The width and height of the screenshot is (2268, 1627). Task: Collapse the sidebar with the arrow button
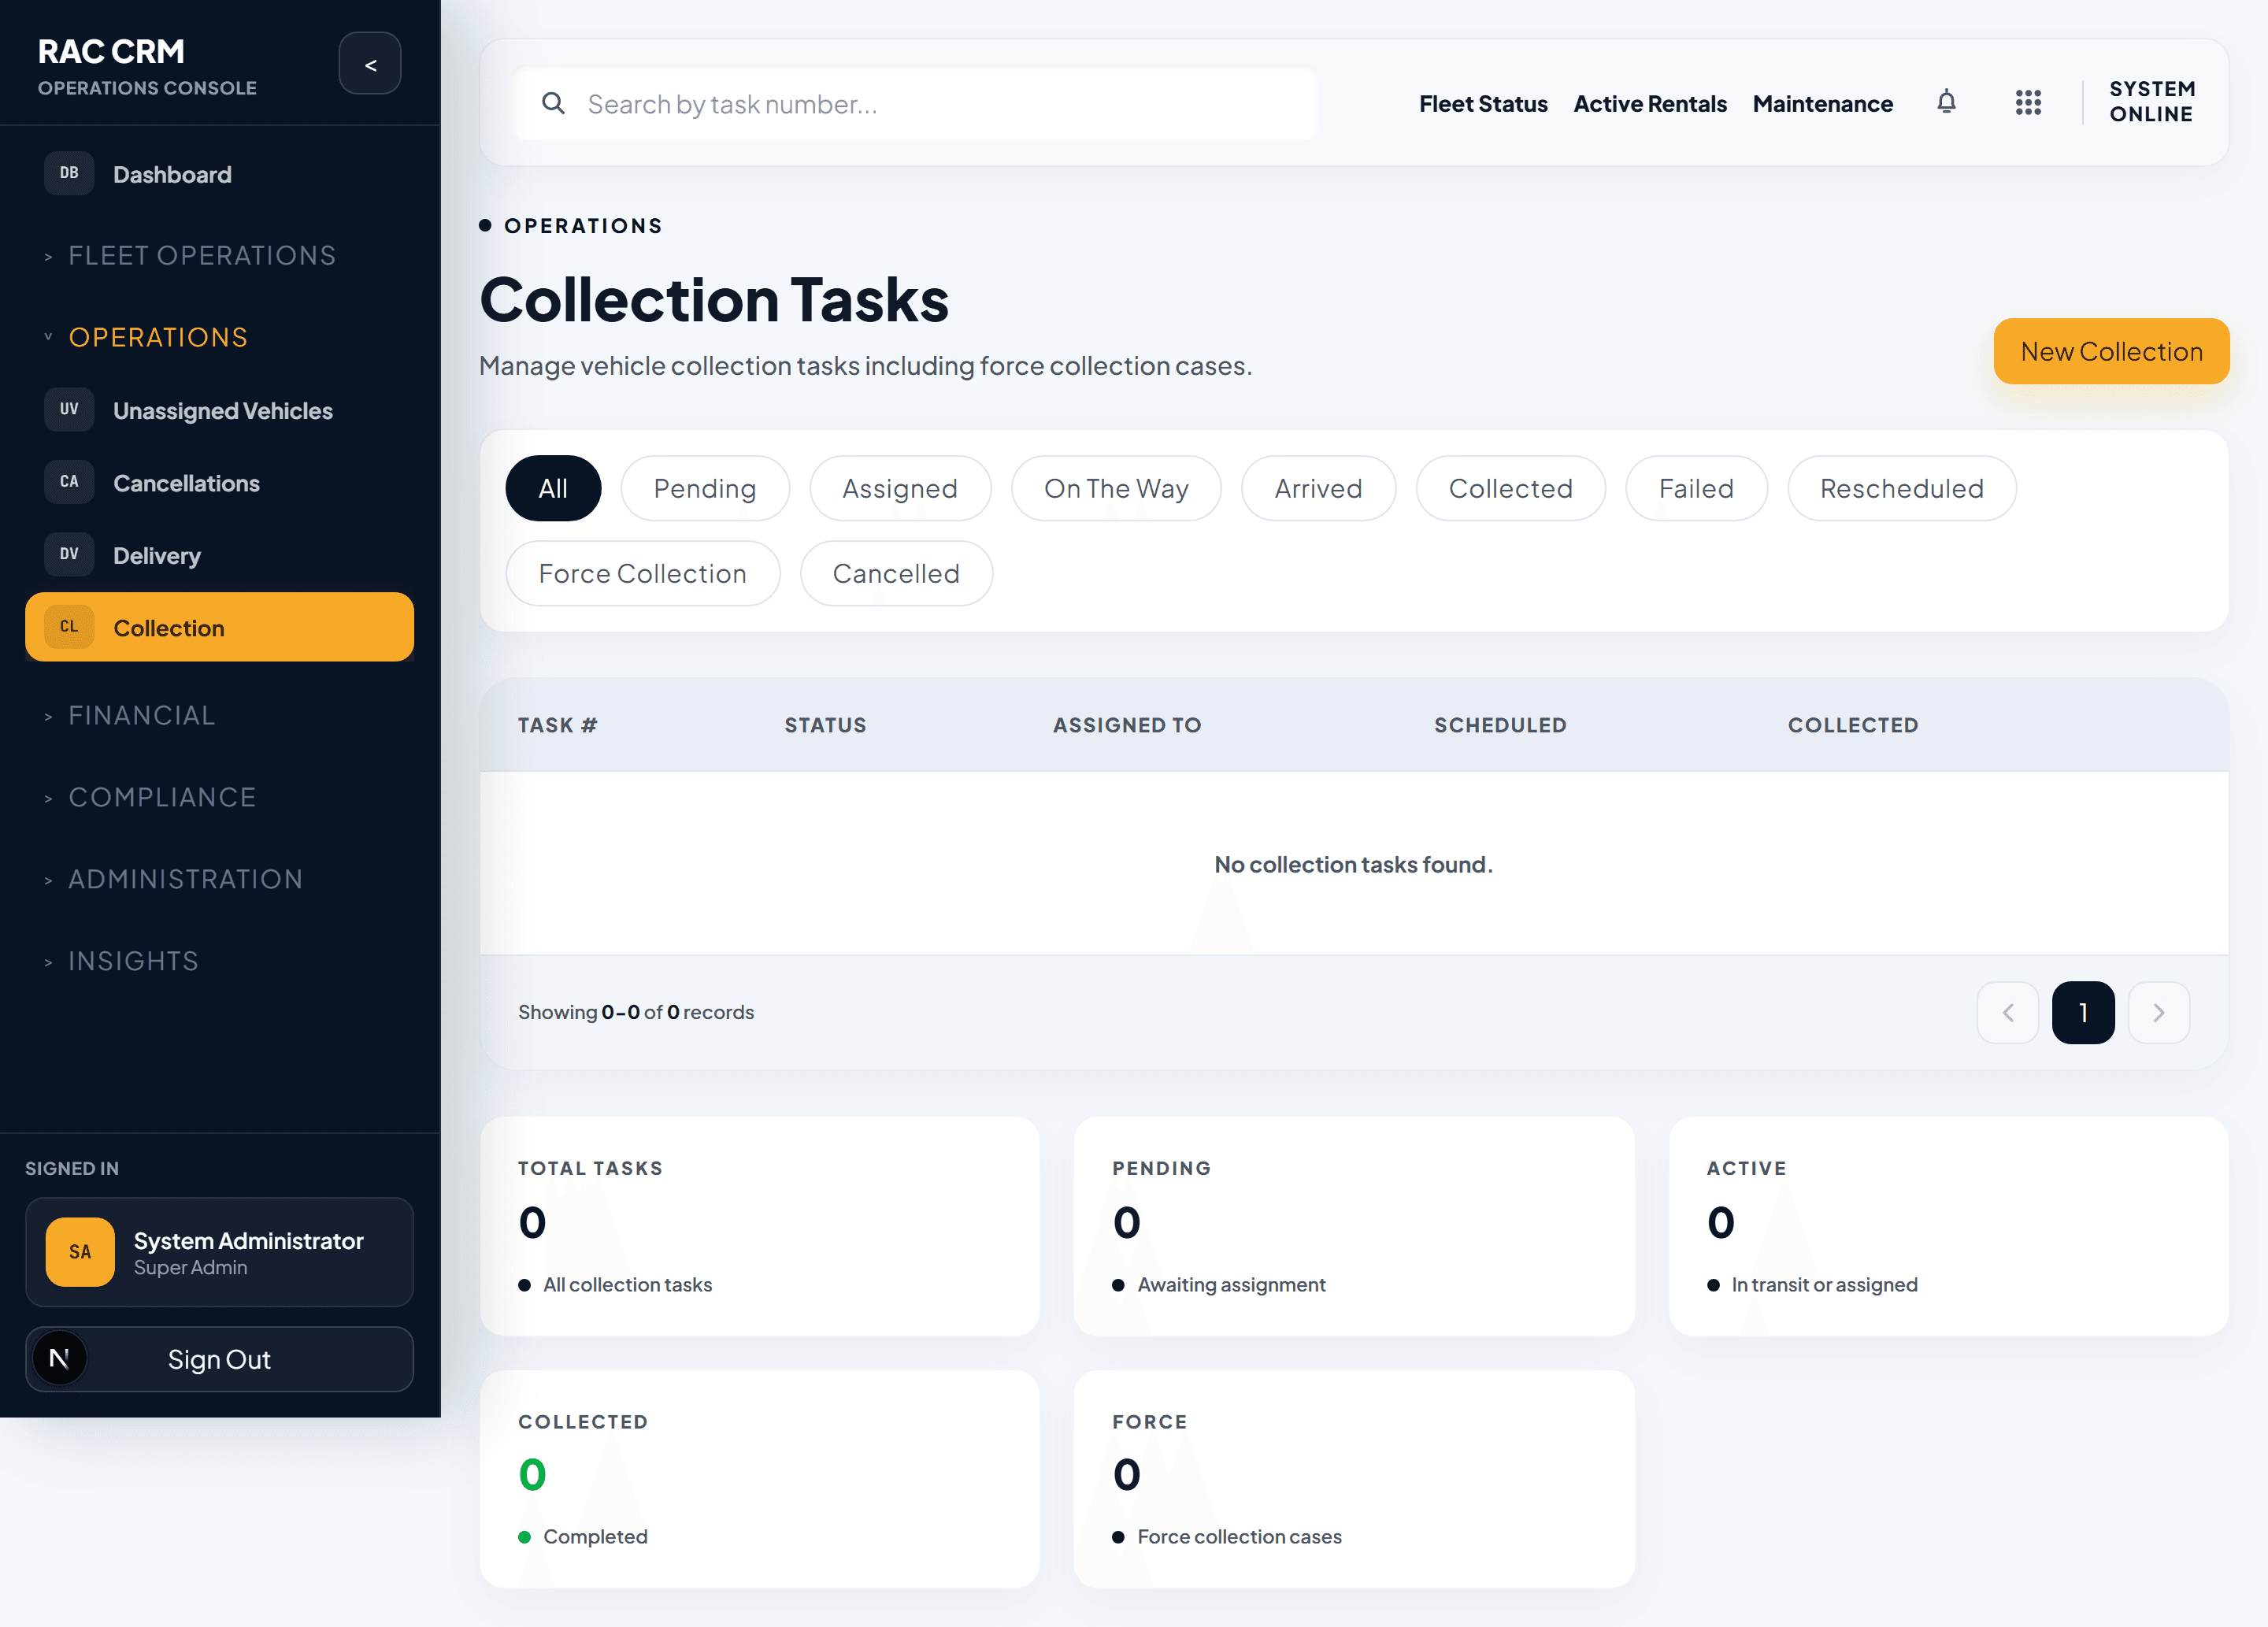pyautogui.click(x=370, y=64)
